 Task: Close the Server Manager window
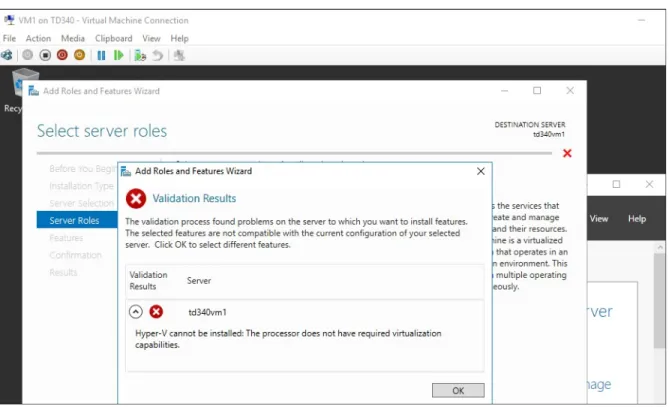tap(649, 184)
